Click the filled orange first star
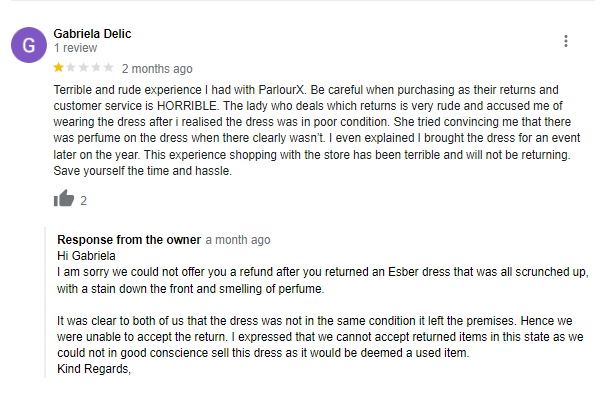Screen dimensions: 602x403 [59, 69]
